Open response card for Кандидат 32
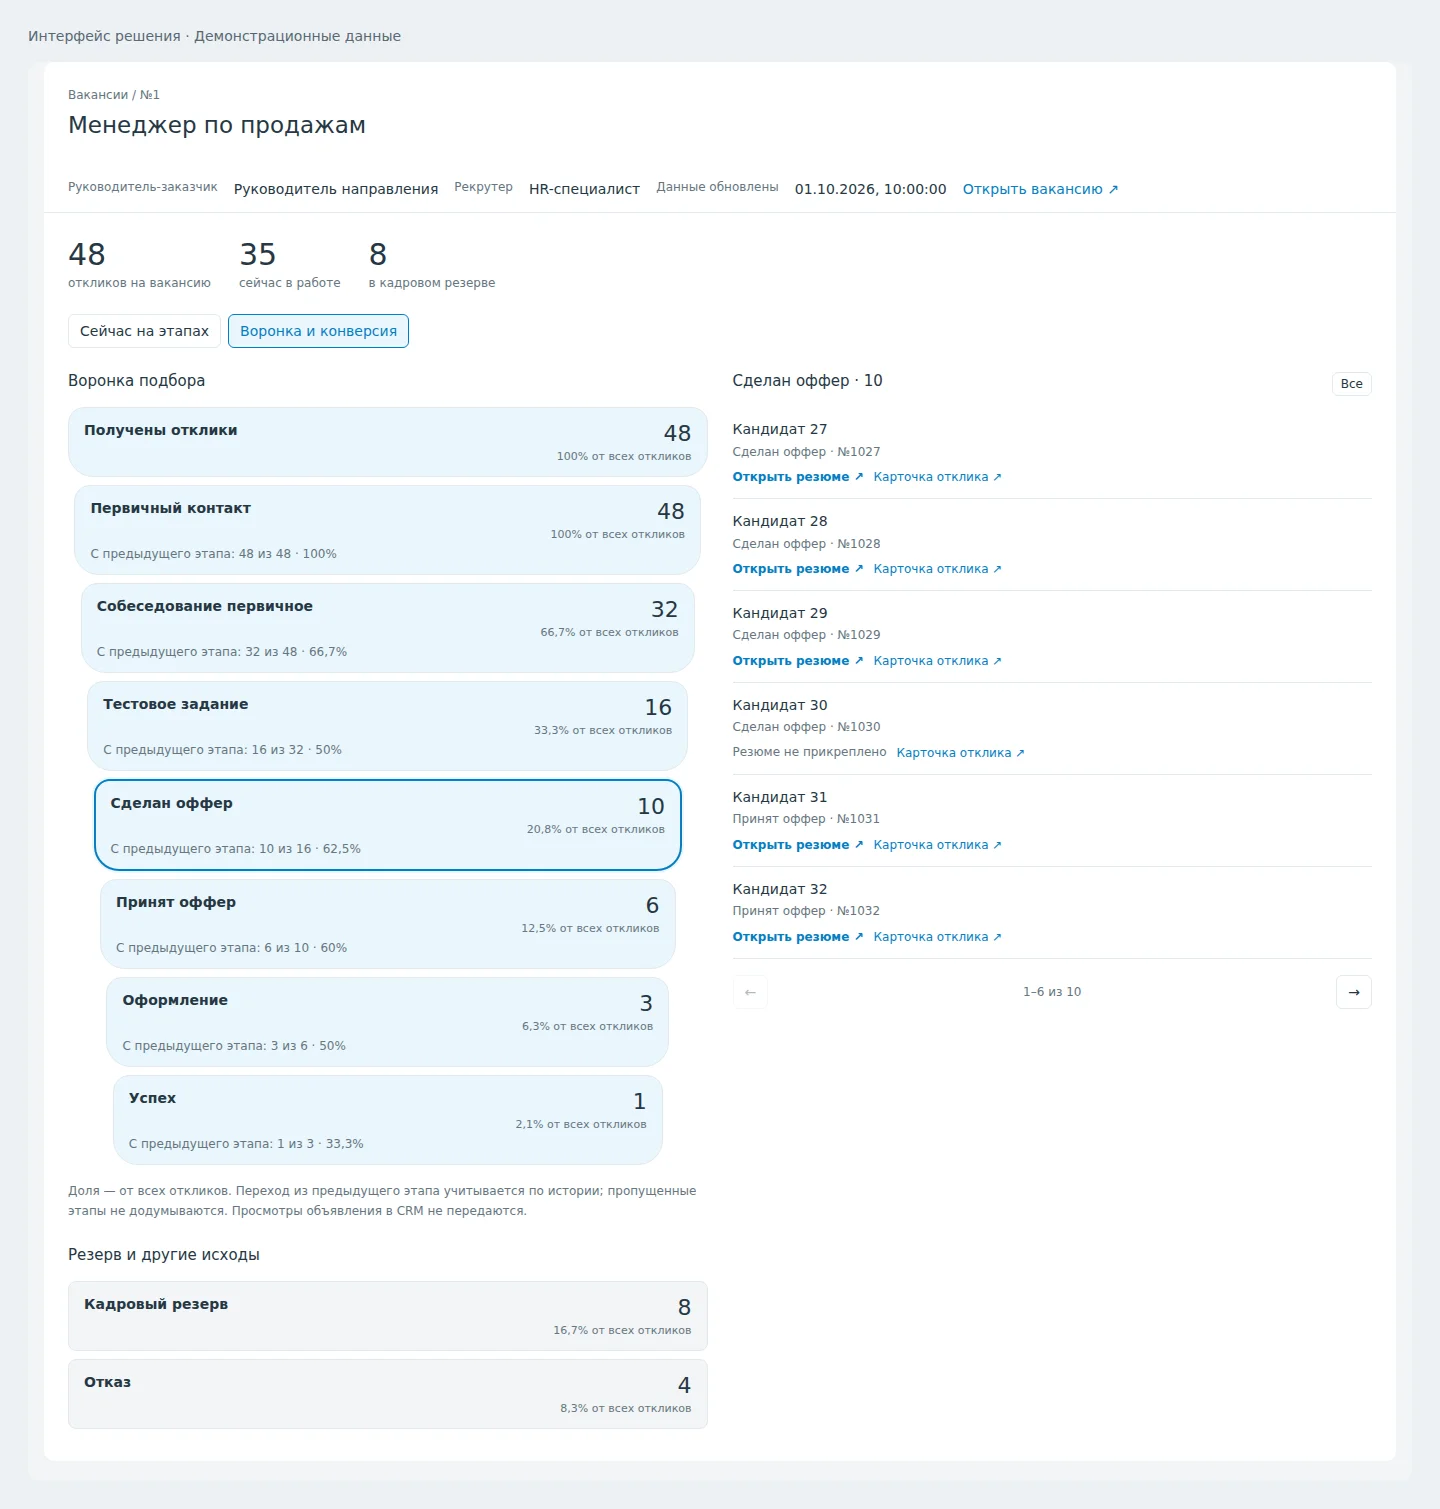The image size is (1440, 1509). tap(937, 937)
